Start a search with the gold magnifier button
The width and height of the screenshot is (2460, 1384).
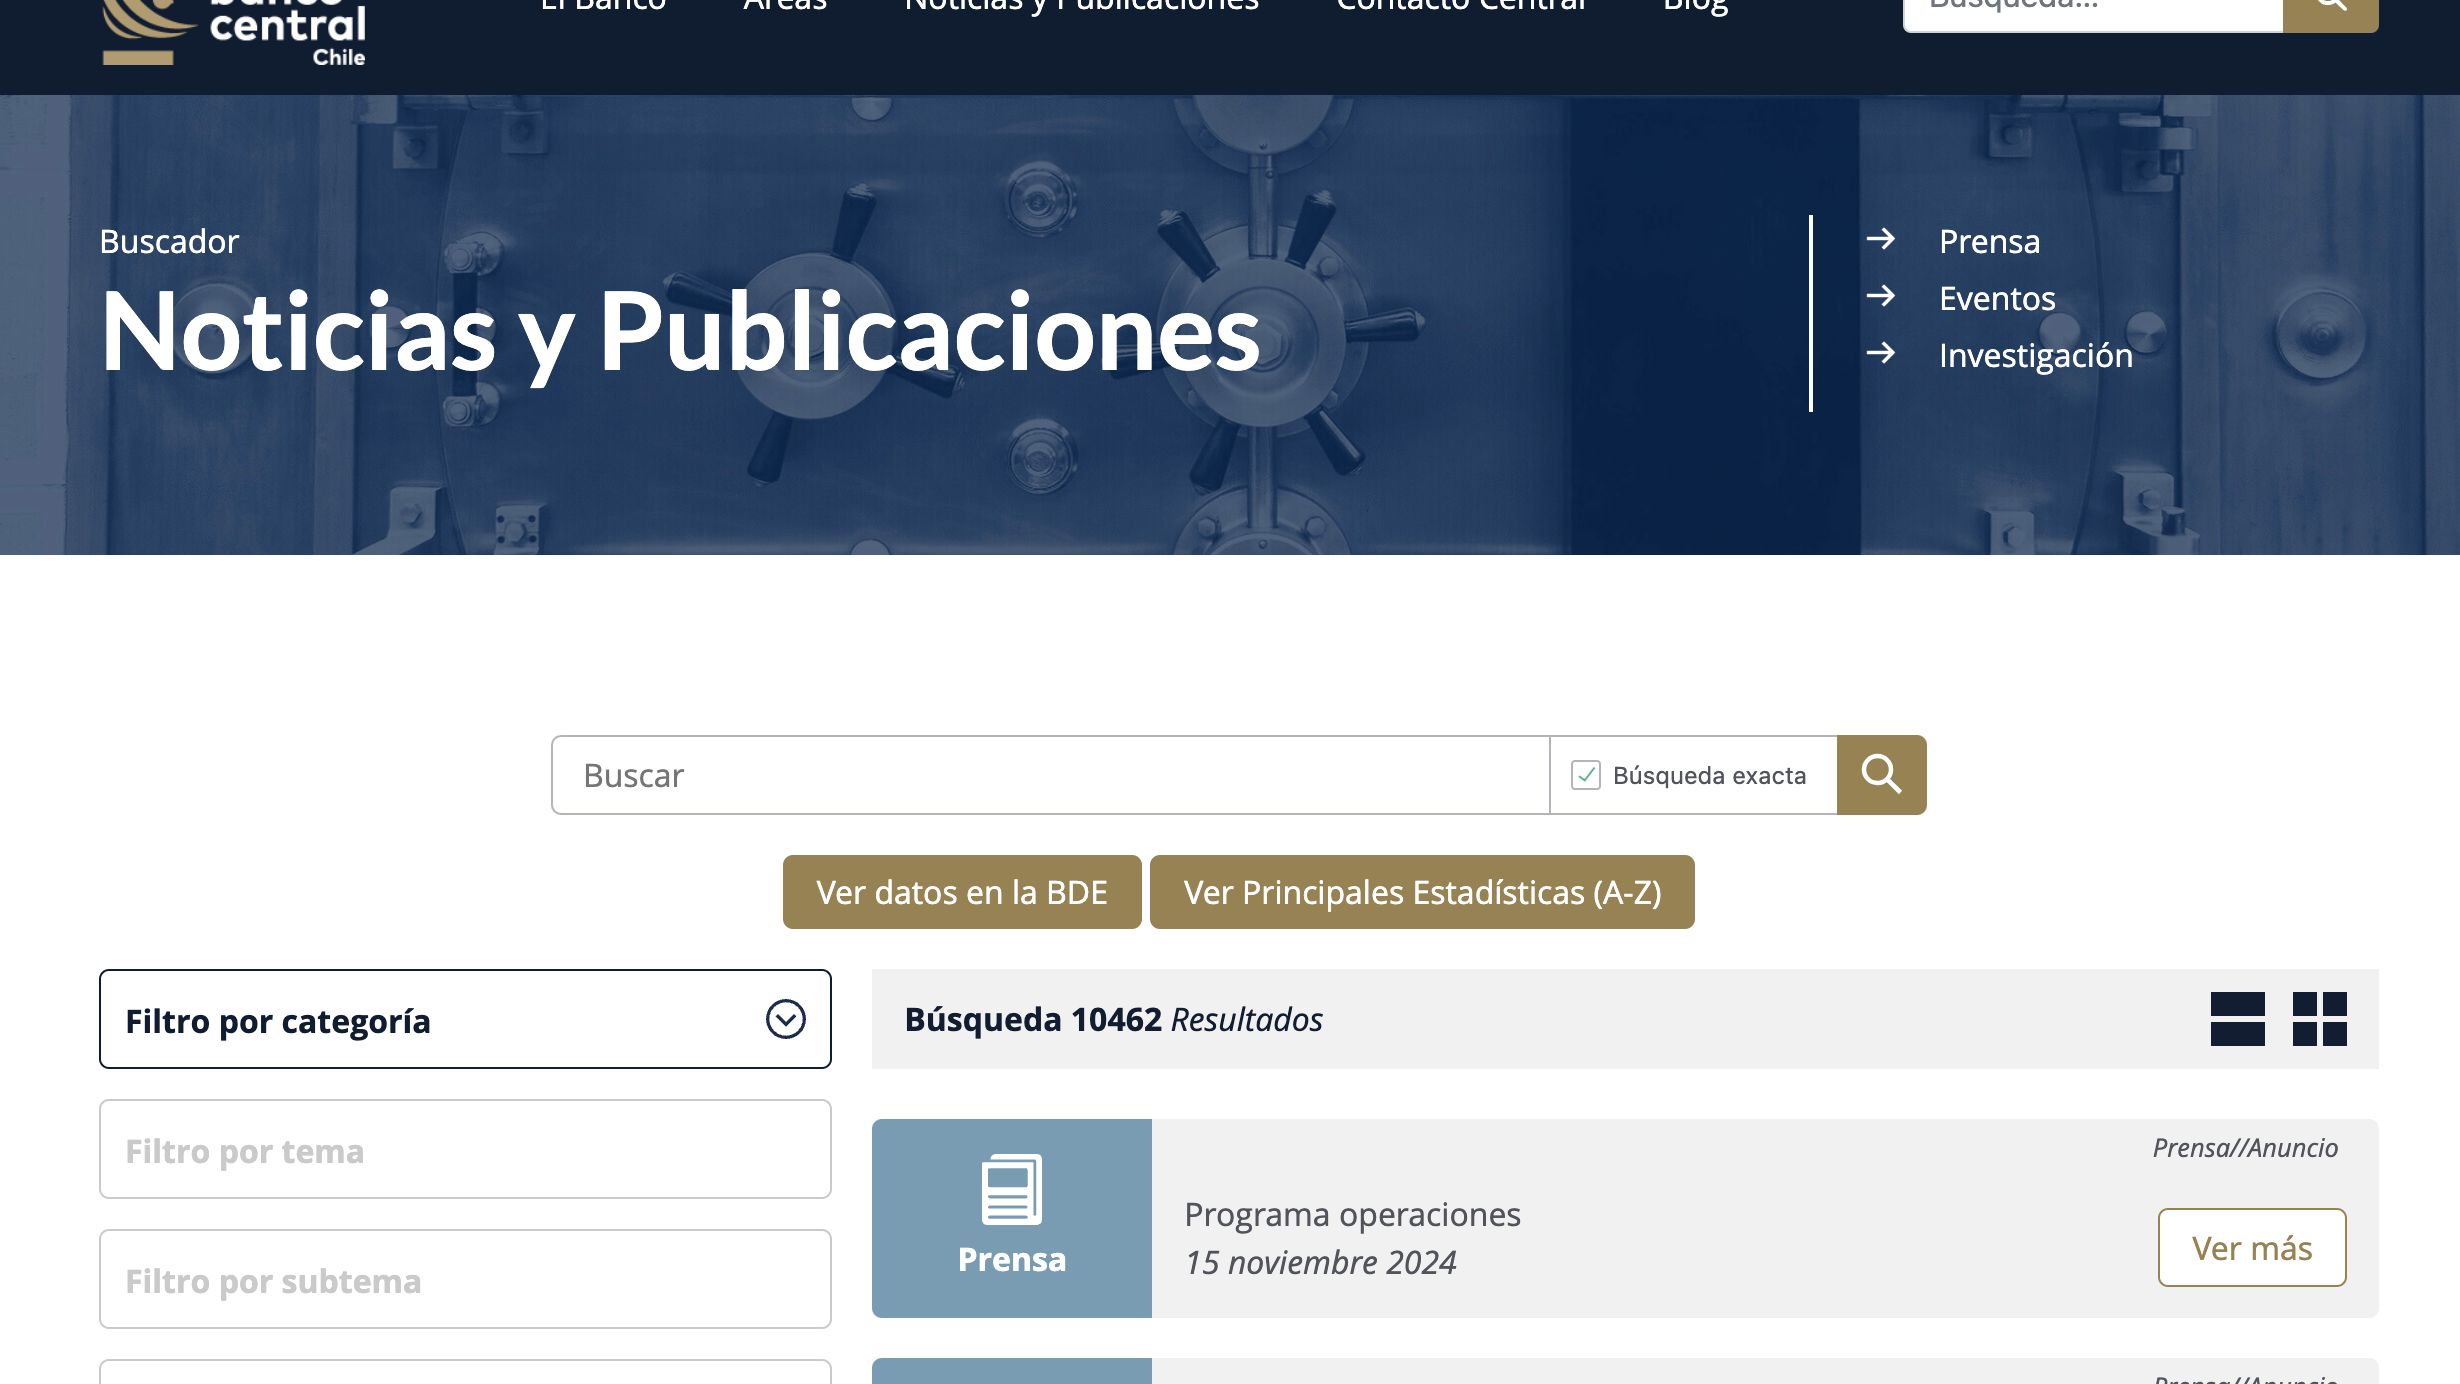pos(1881,774)
